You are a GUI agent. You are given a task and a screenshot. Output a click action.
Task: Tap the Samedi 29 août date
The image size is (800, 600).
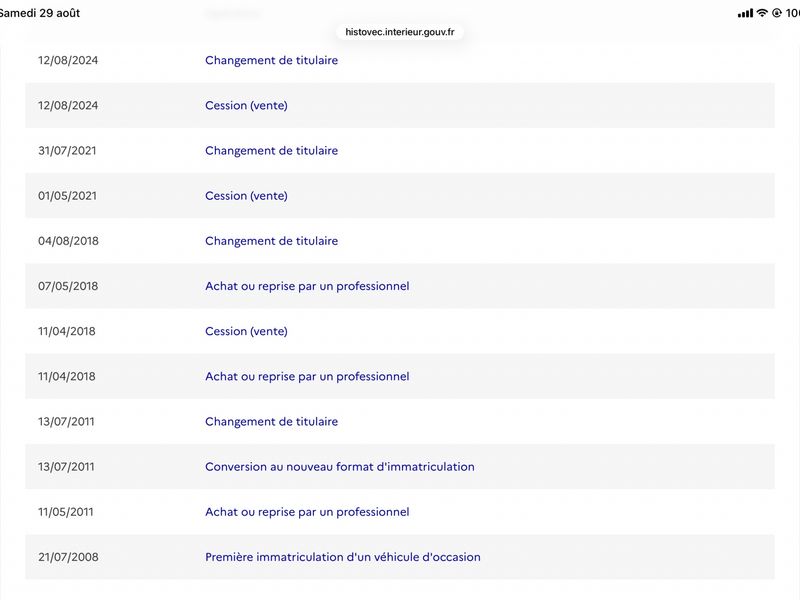40,13
